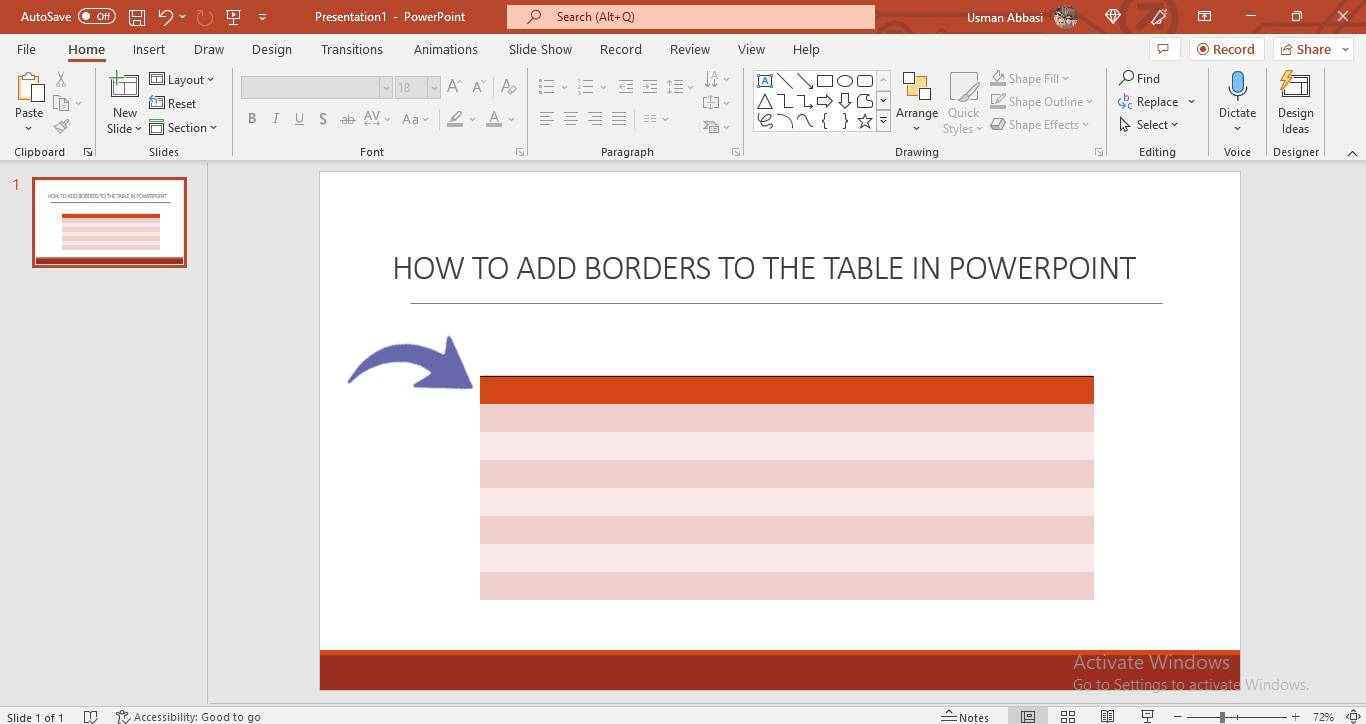Click the Dictate microphone icon
Viewport: 1366px width, 724px height.
[x=1237, y=87]
